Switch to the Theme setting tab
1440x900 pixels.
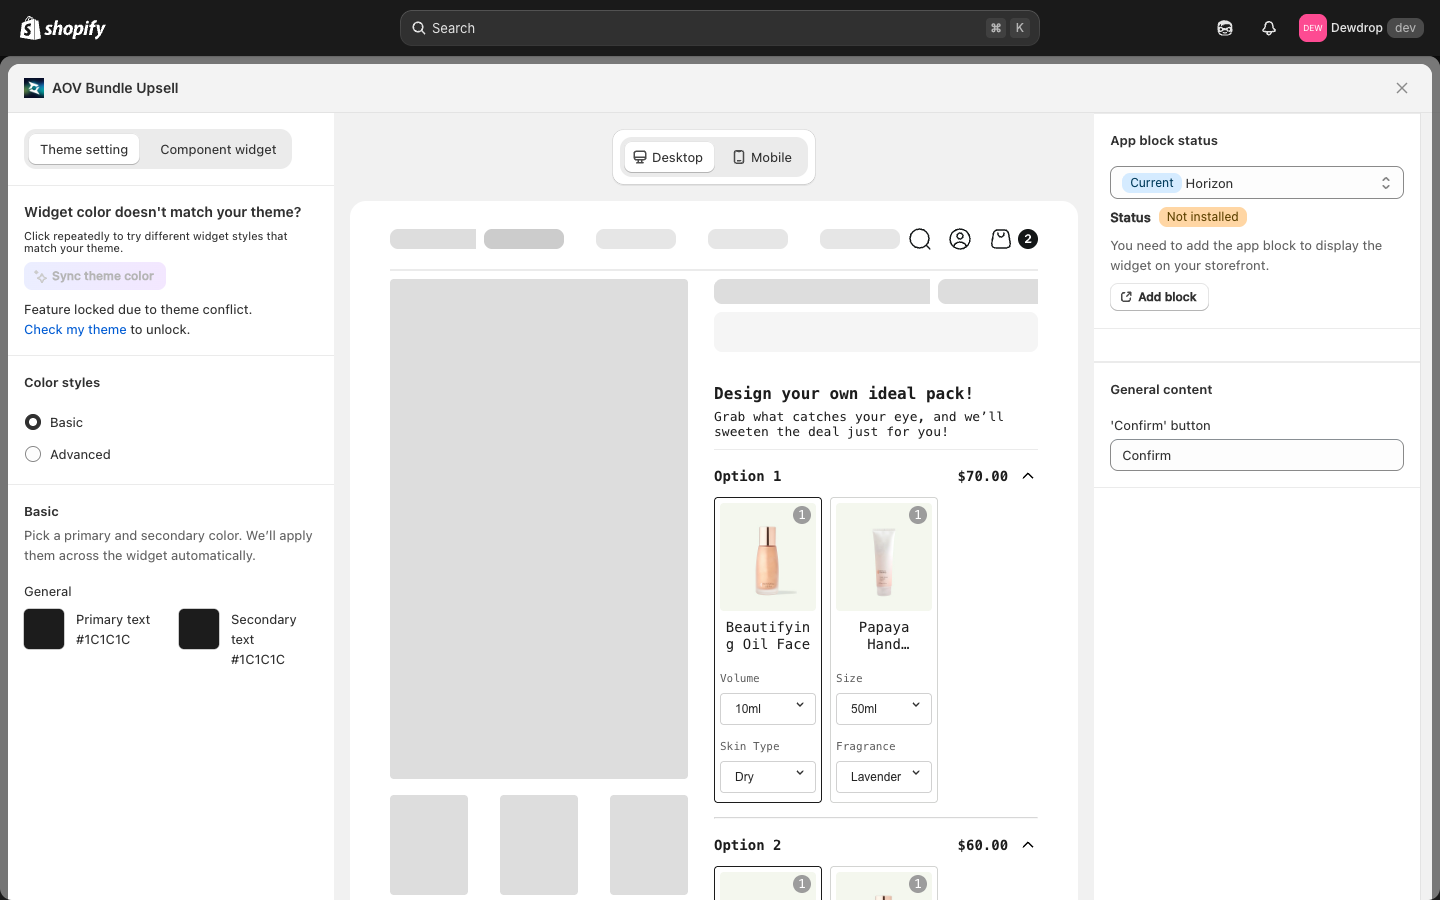click(84, 149)
